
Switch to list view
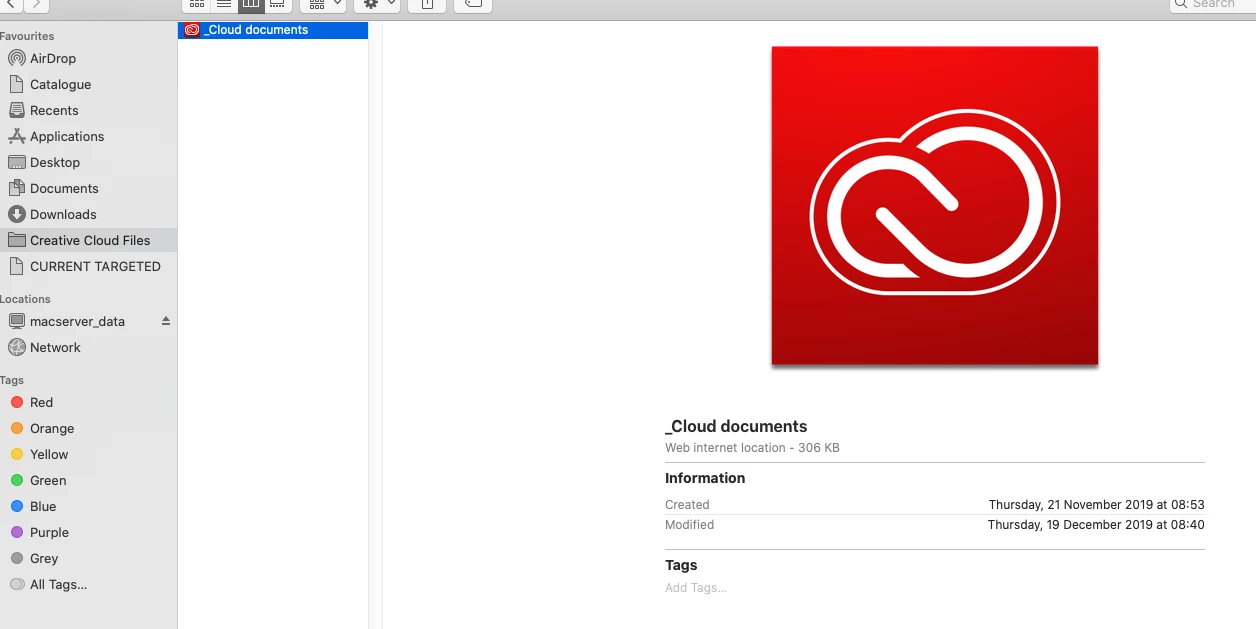click(224, 4)
